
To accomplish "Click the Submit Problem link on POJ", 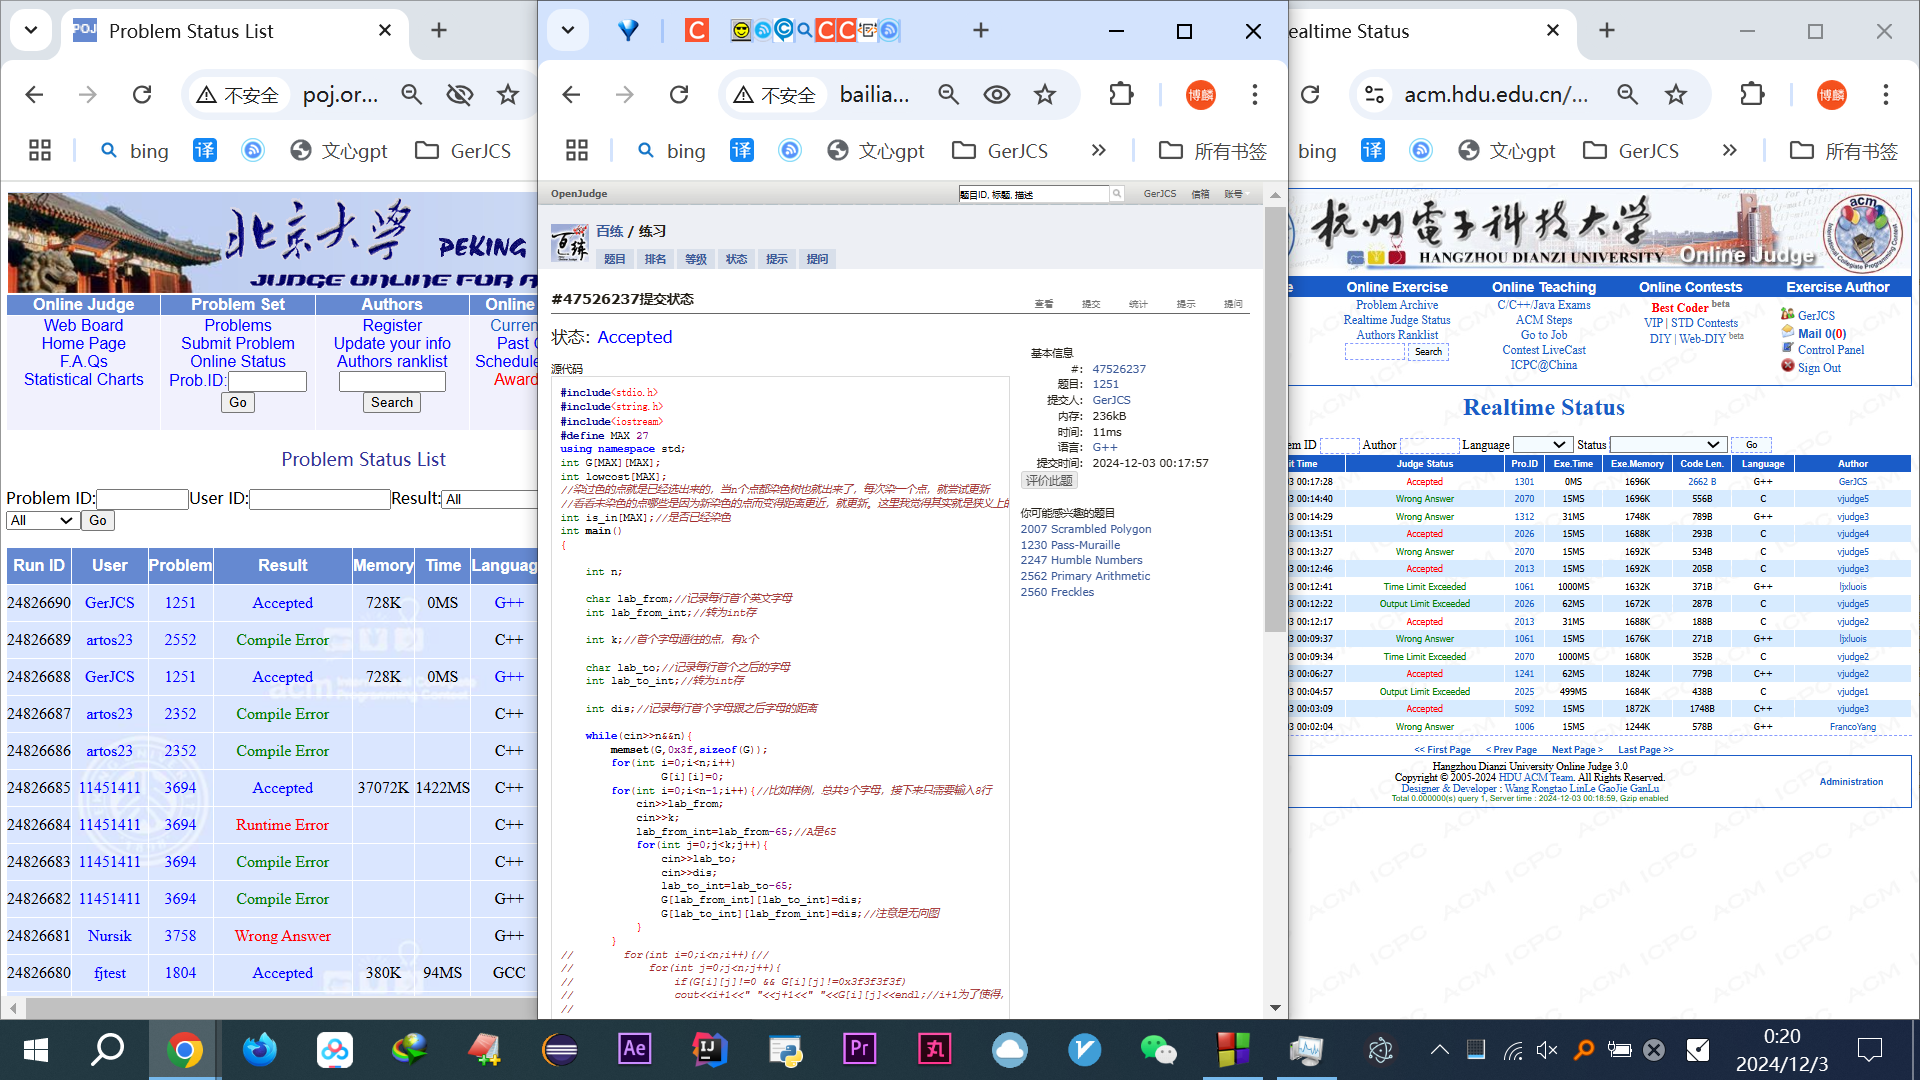I will tap(237, 343).
